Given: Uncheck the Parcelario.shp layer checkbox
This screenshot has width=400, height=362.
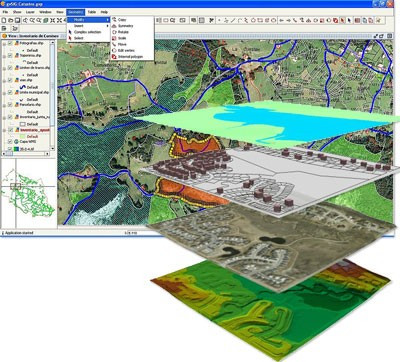Looking at the screenshot, I should pyautogui.click(x=10, y=105).
